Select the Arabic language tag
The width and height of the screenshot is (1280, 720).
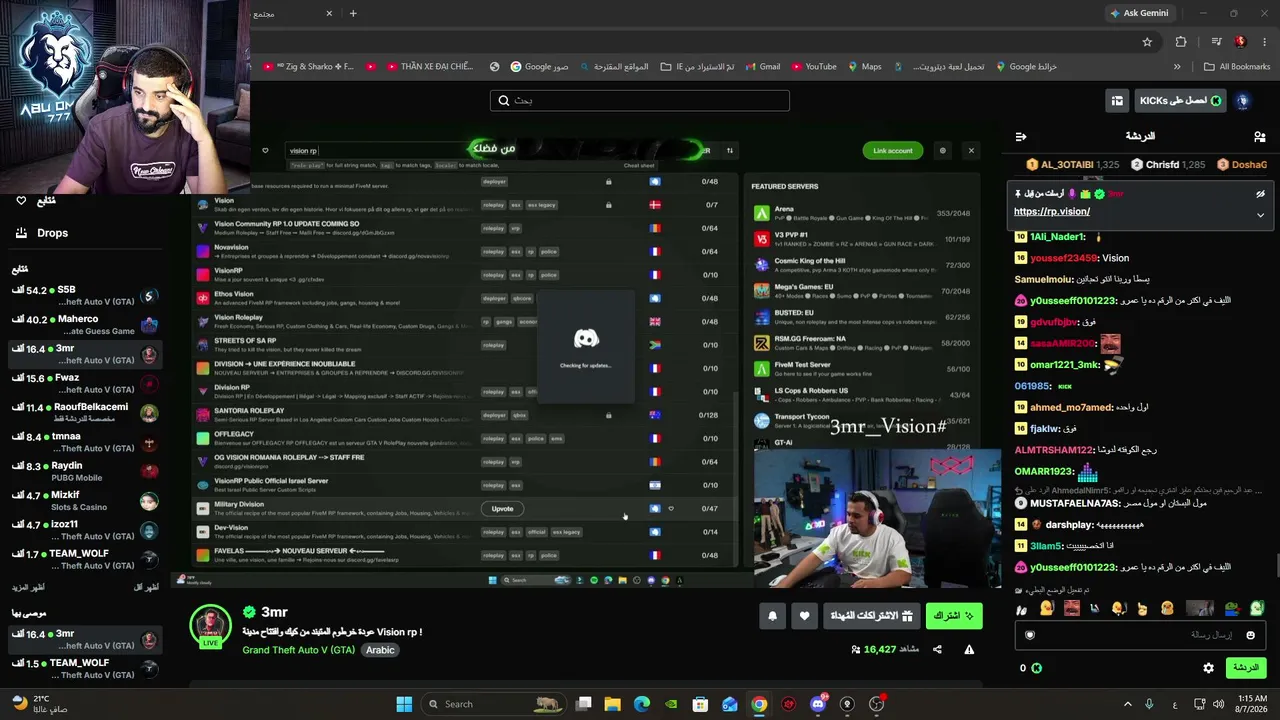(380, 650)
